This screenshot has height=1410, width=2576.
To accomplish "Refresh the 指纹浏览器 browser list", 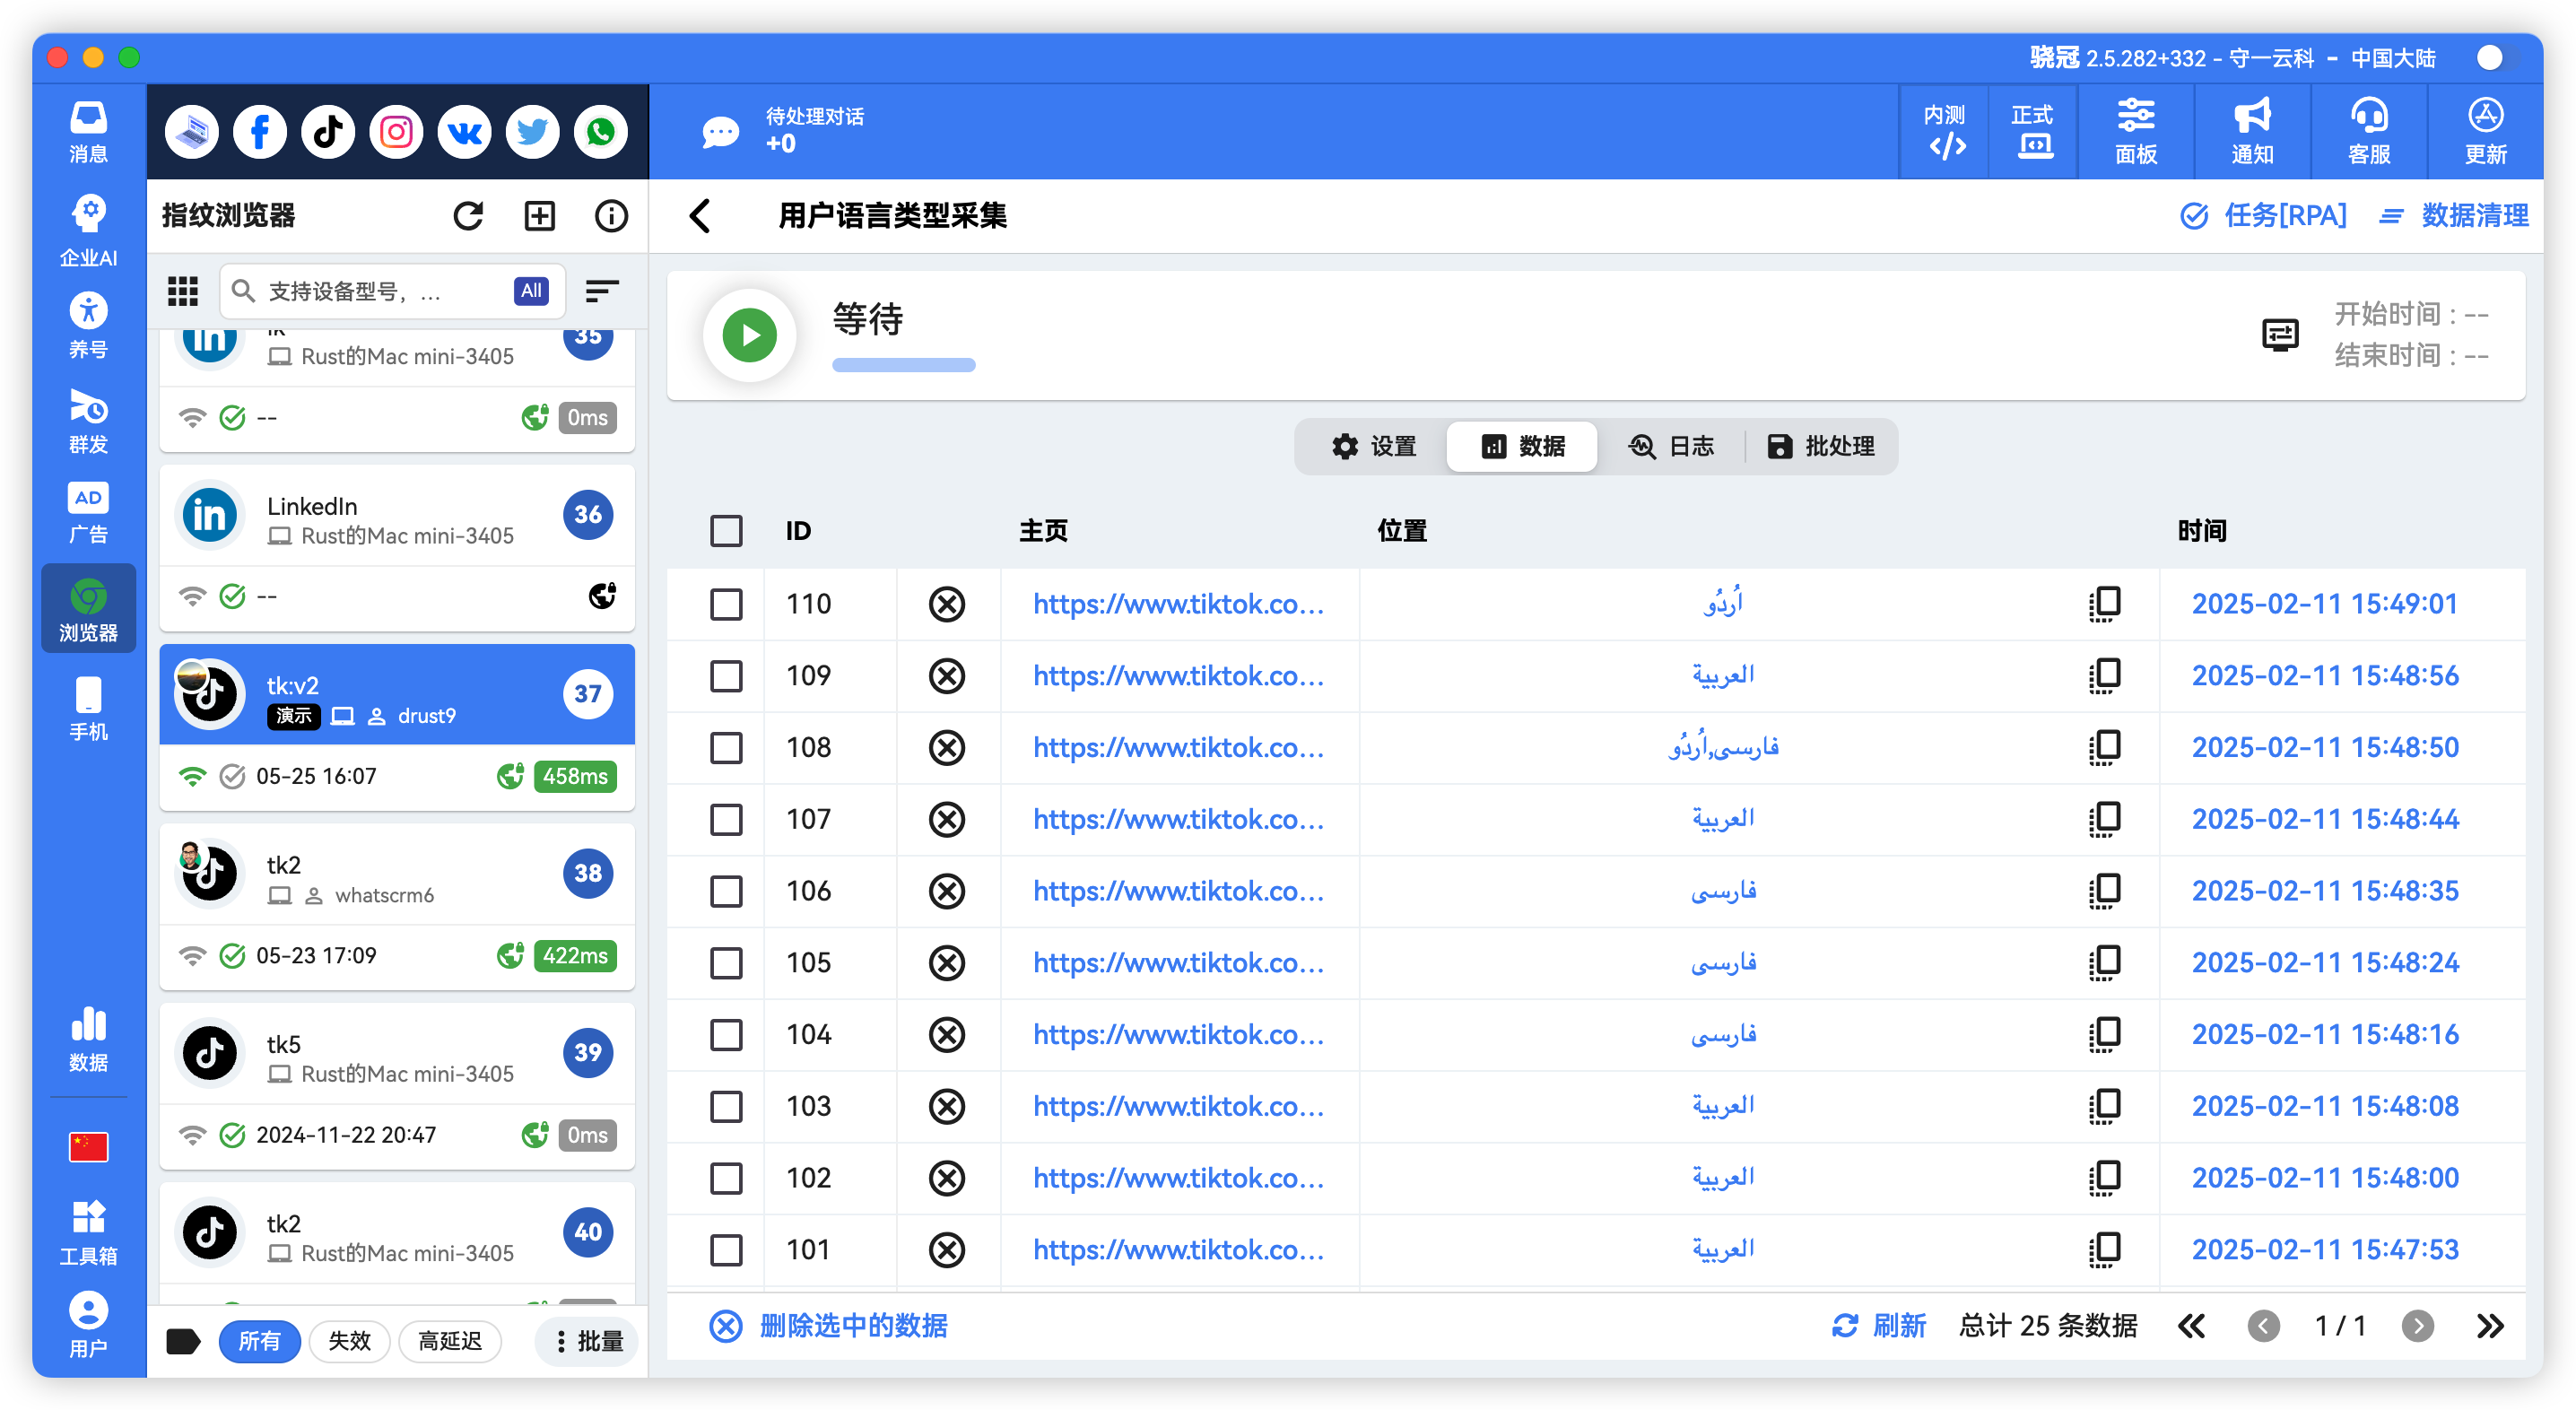I will tap(469, 215).
